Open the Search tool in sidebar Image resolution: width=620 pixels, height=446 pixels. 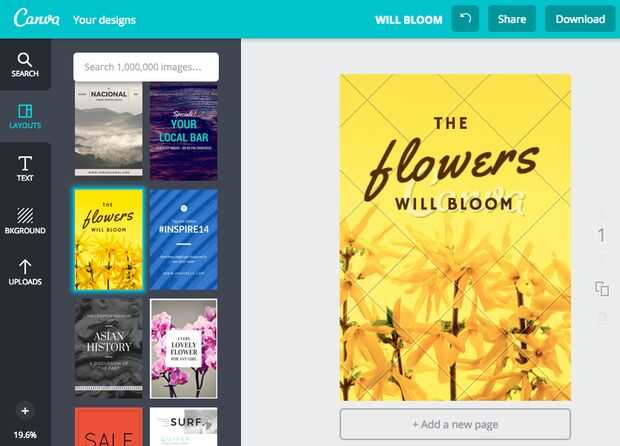25,64
